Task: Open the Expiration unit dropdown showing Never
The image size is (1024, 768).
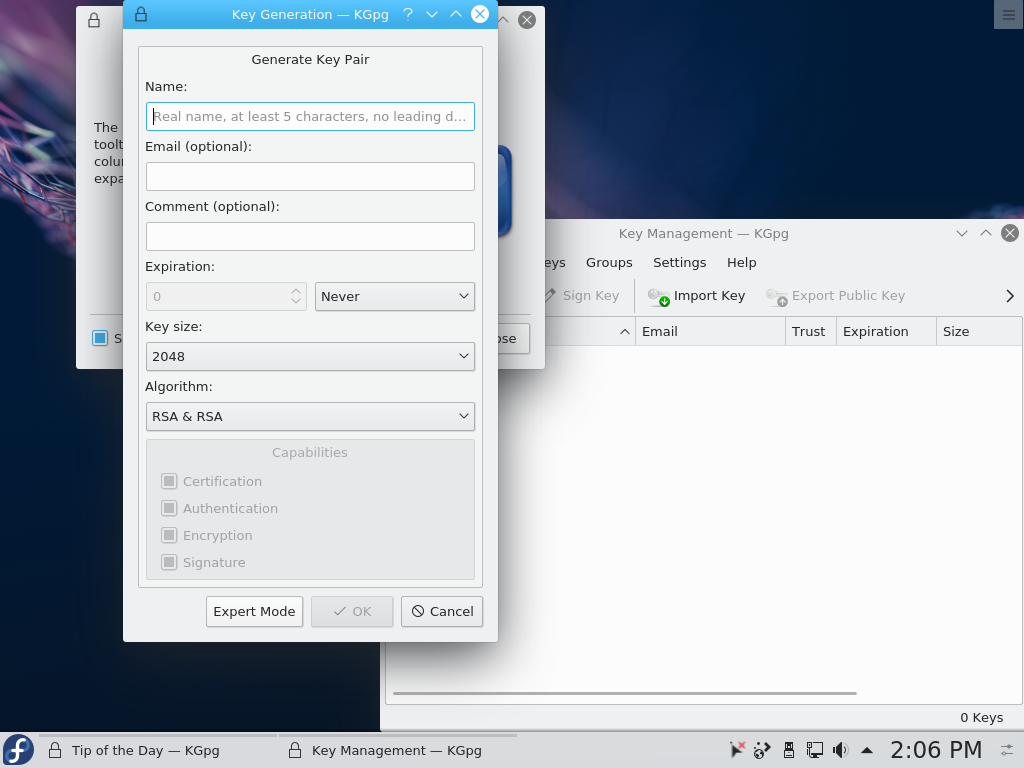Action: coord(394,296)
